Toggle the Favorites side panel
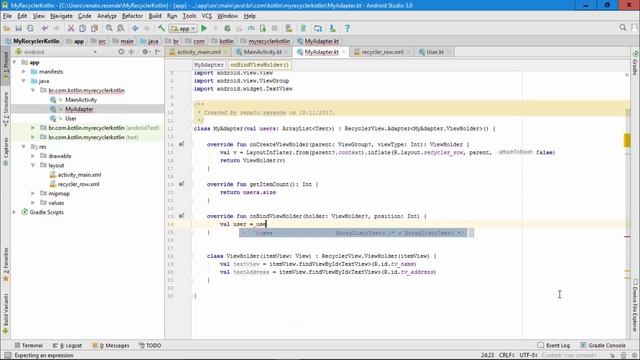This screenshot has height=360, width=640. 6,264
